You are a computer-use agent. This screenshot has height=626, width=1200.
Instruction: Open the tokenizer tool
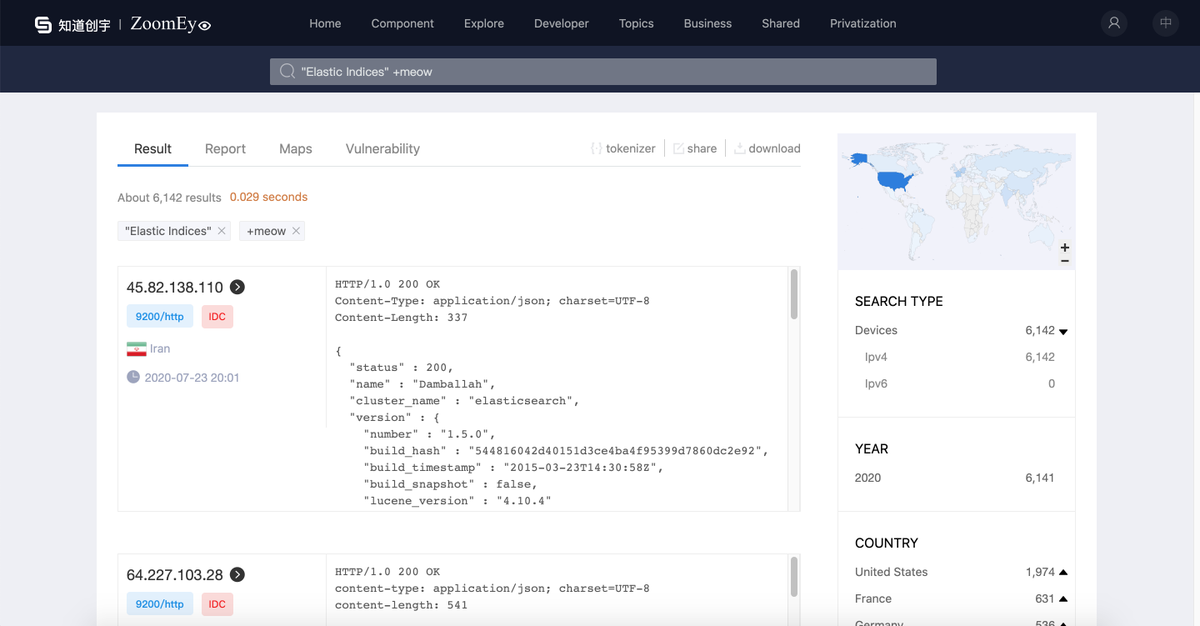tap(623, 148)
